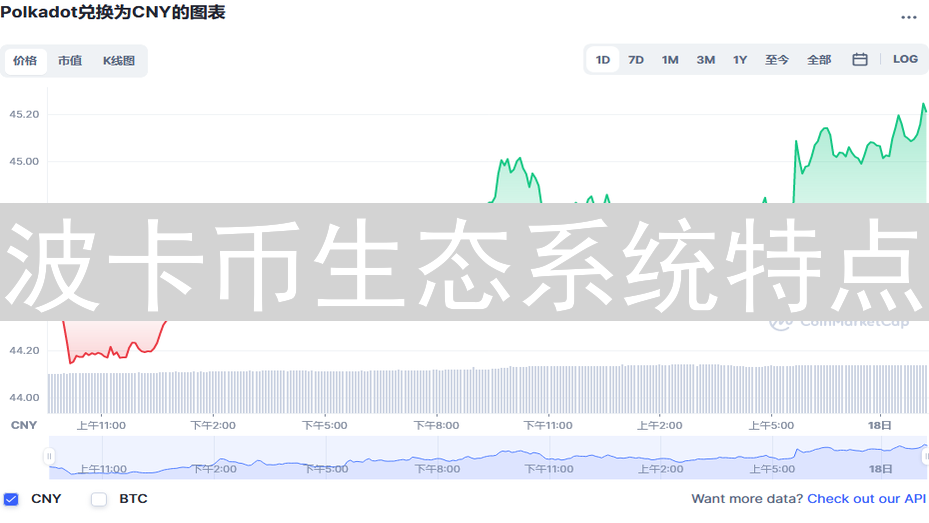
Task: Grab the left range slider handle
Action: [49, 456]
